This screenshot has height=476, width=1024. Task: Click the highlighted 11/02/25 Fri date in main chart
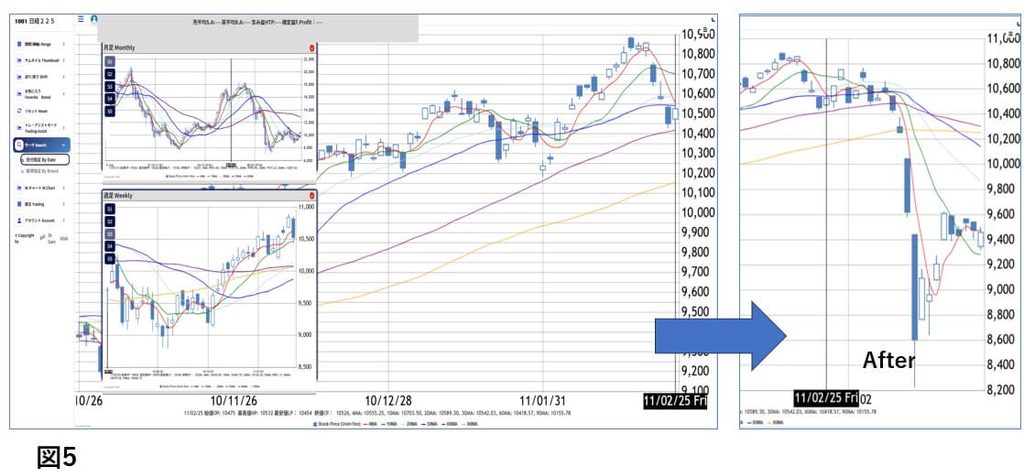675,401
